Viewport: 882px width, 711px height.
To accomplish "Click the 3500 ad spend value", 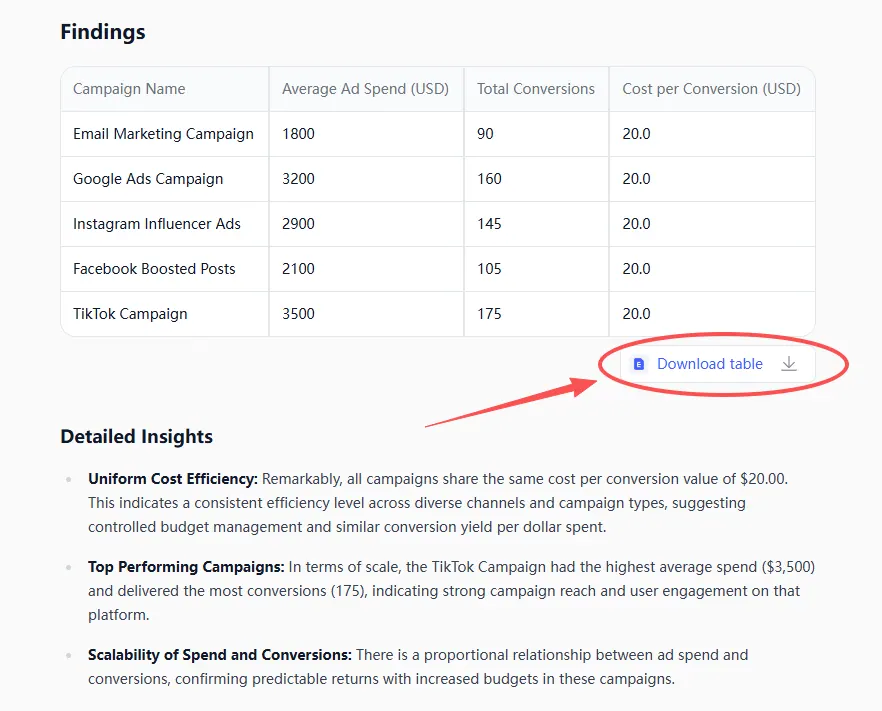I will pos(298,314).
